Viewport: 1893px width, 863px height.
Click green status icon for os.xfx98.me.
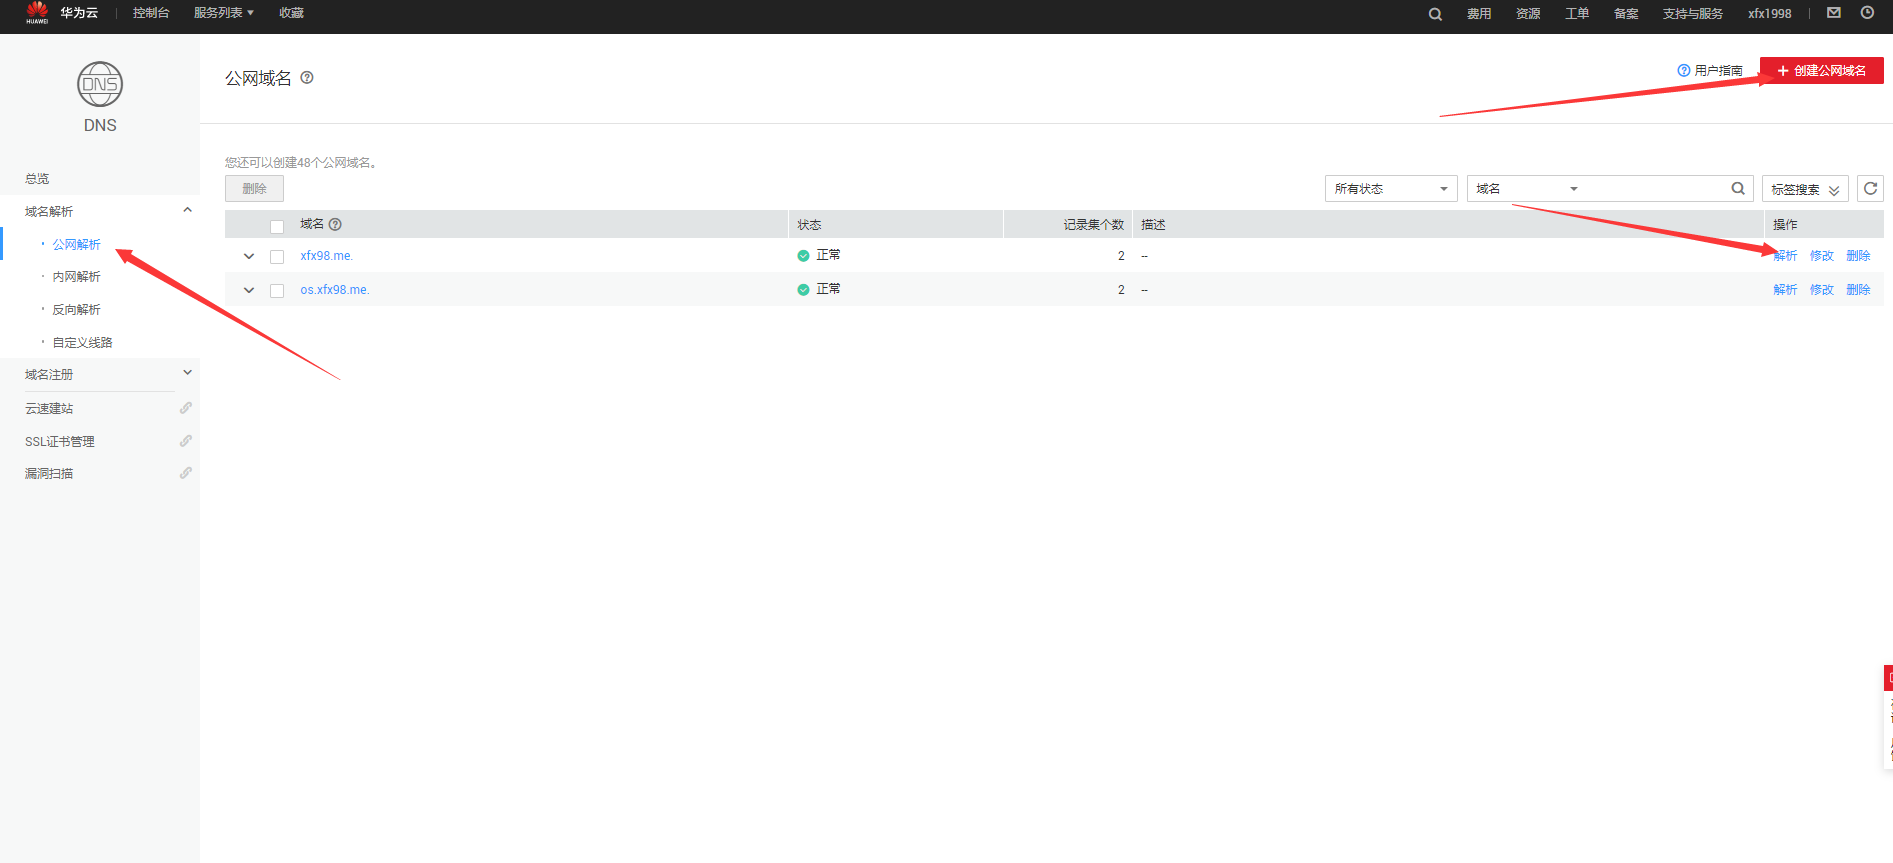[x=803, y=290]
